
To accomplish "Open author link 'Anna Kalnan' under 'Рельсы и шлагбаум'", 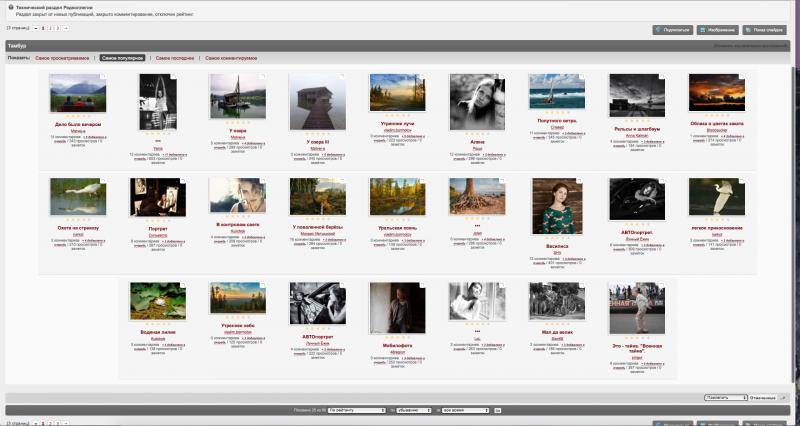I will click(x=637, y=136).
